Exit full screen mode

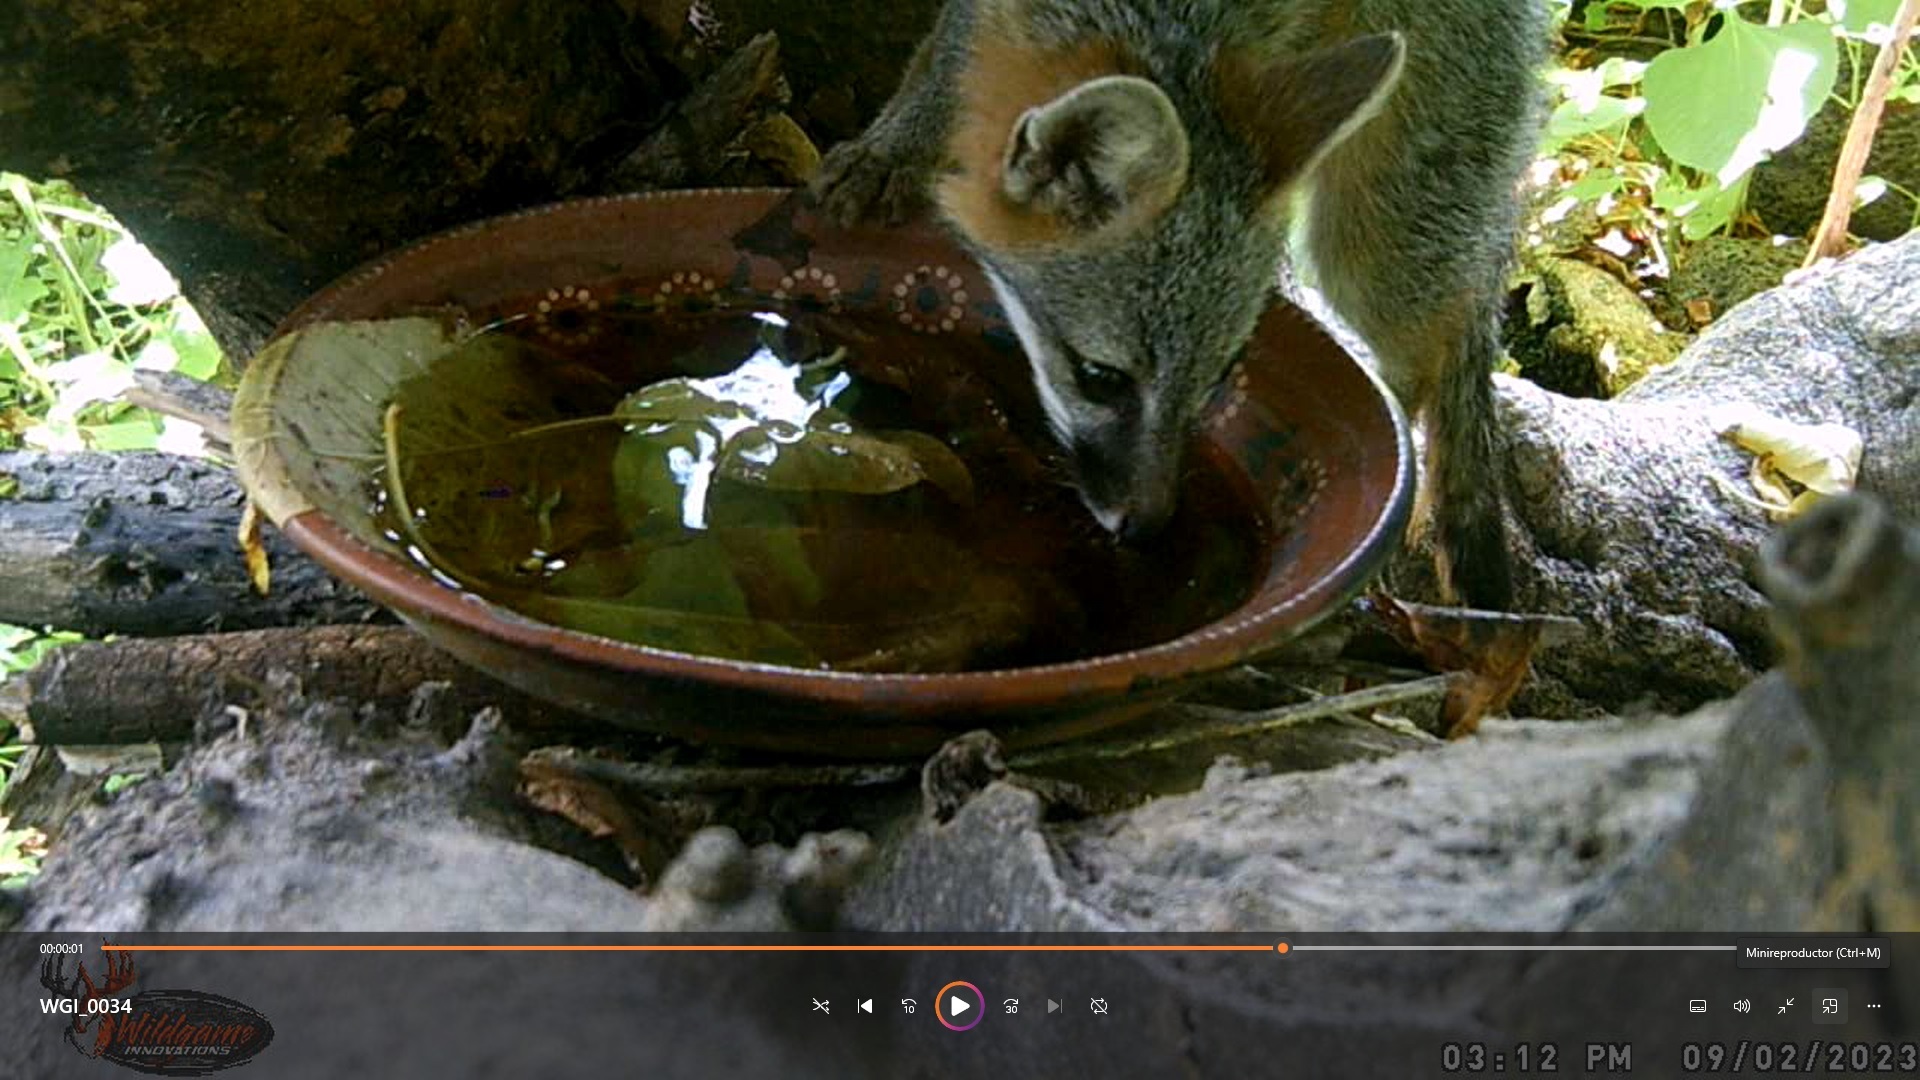point(1786,1006)
